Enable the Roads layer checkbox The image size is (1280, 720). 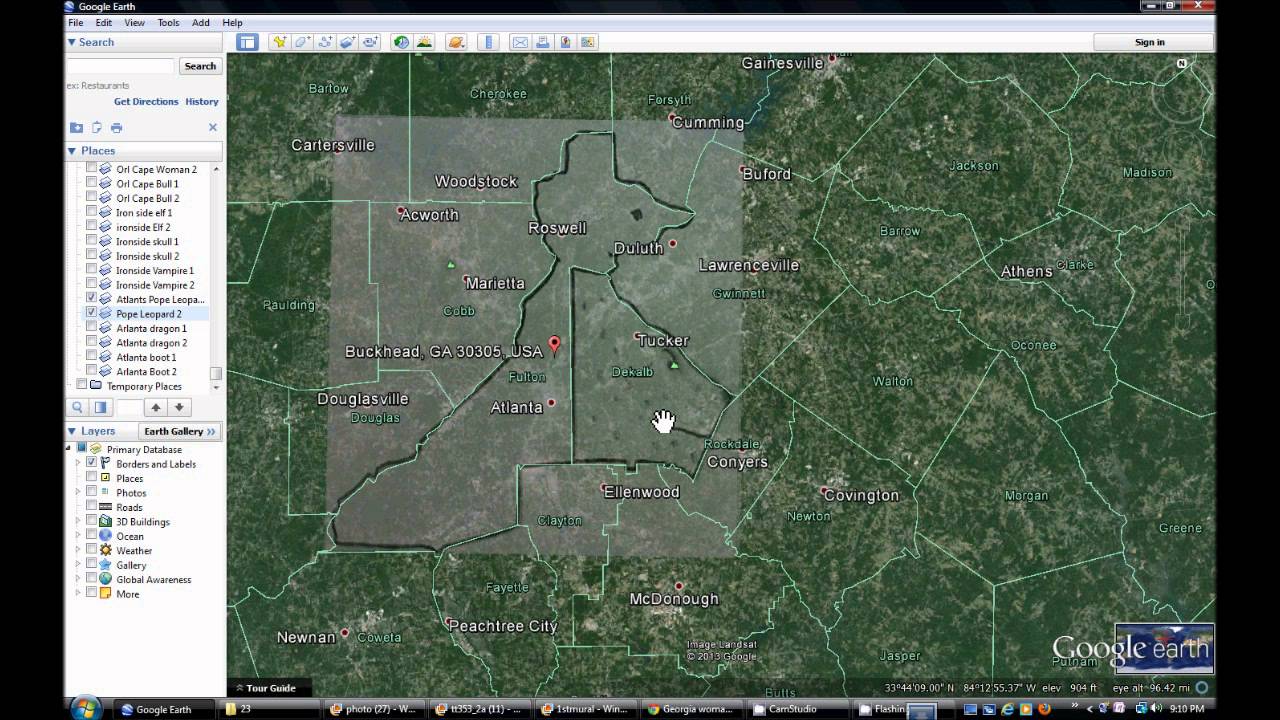click(x=92, y=507)
